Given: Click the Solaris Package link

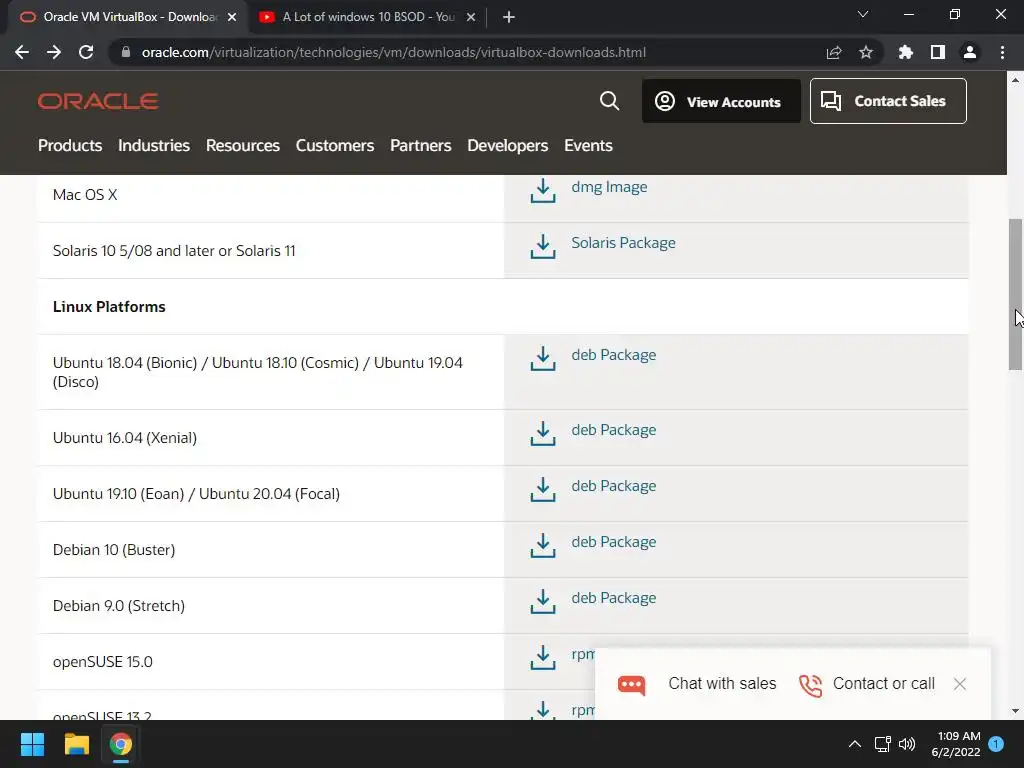Looking at the screenshot, I should 624,243.
